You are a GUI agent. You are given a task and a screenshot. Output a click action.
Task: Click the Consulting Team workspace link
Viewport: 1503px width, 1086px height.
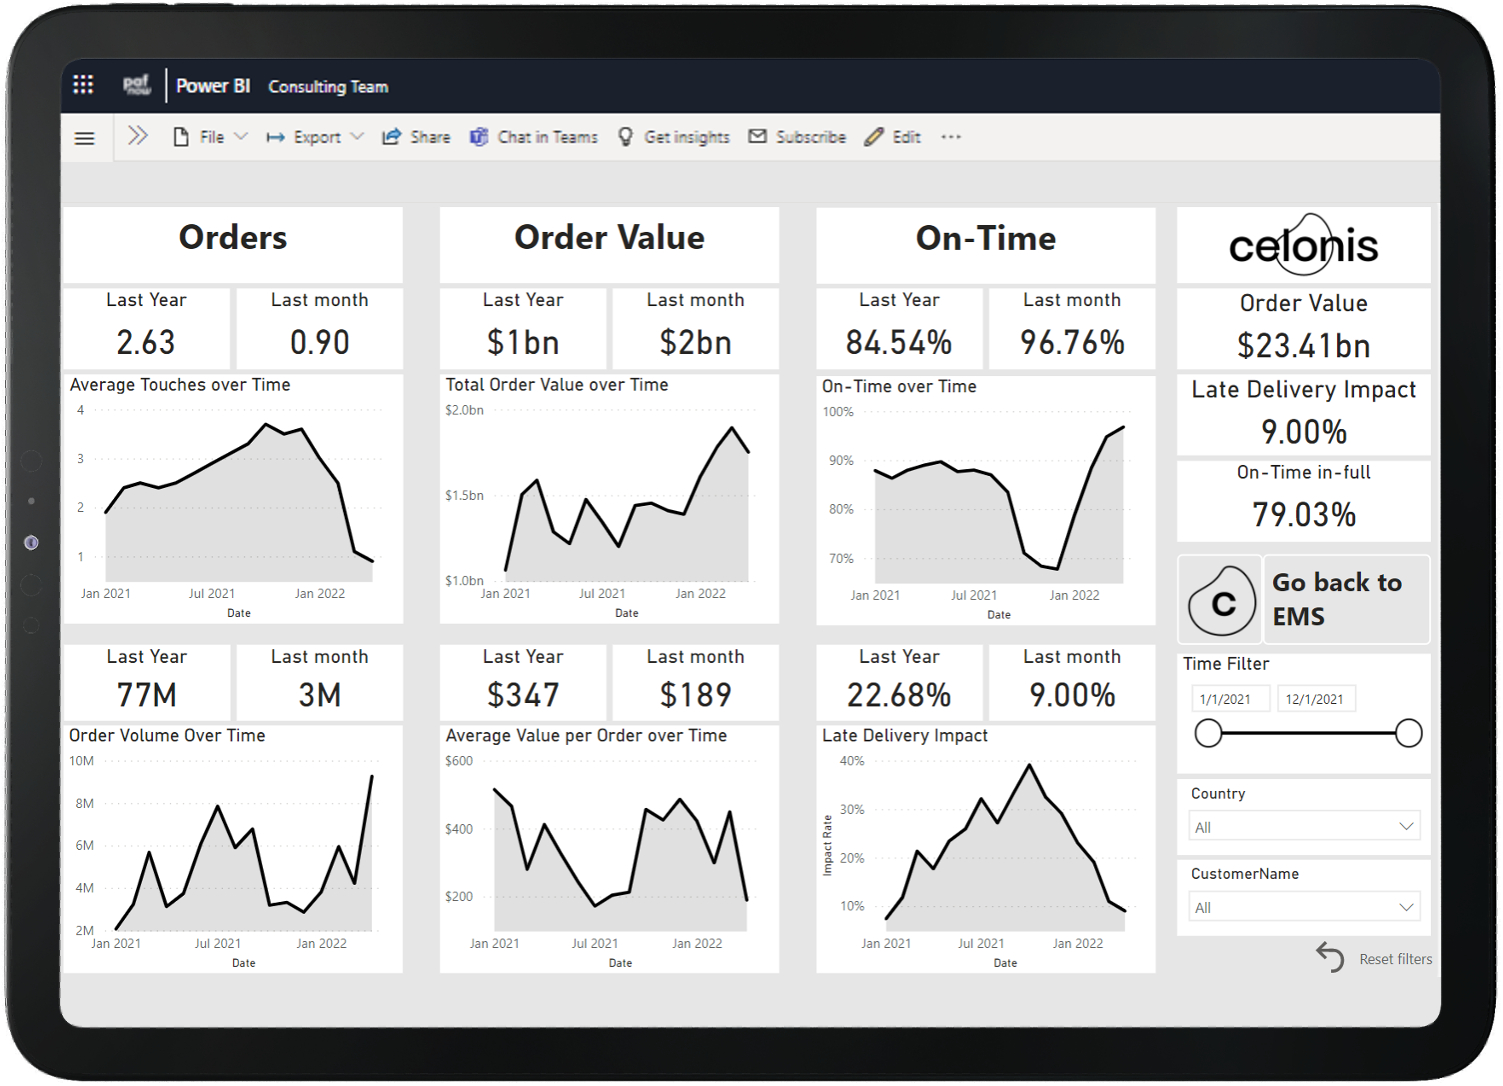328,87
